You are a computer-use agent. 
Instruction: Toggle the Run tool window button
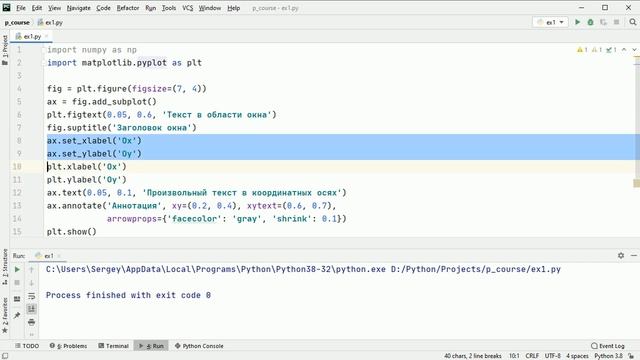(151, 346)
